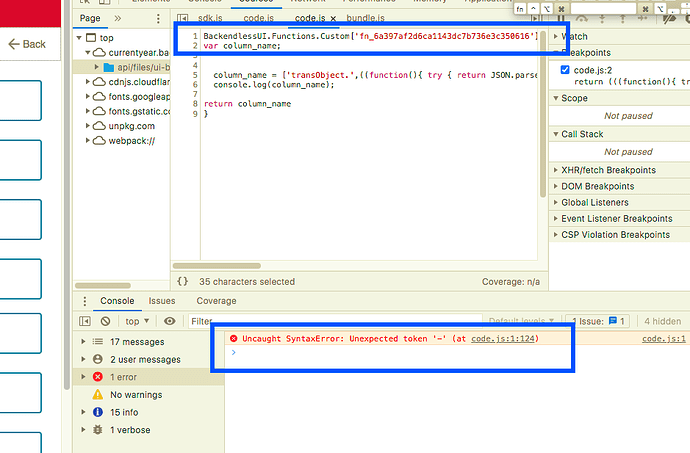Expand the DOM Breakpoints section
690x453 pixels.
pos(555,186)
